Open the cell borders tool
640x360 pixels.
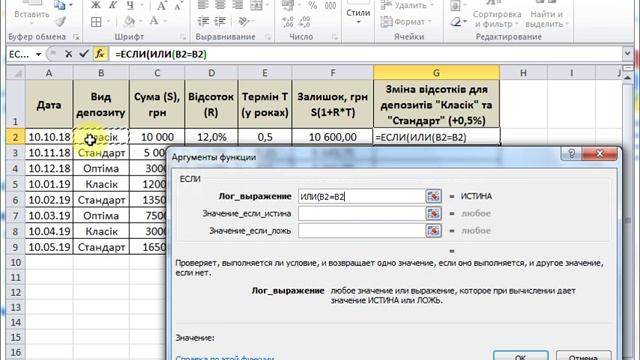[96, 22]
